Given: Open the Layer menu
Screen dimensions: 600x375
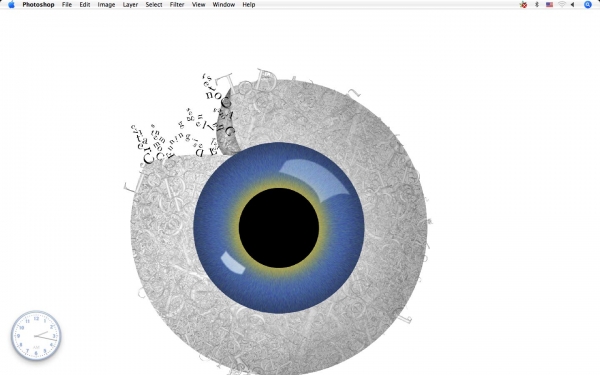Looking at the screenshot, I should click(x=130, y=5).
